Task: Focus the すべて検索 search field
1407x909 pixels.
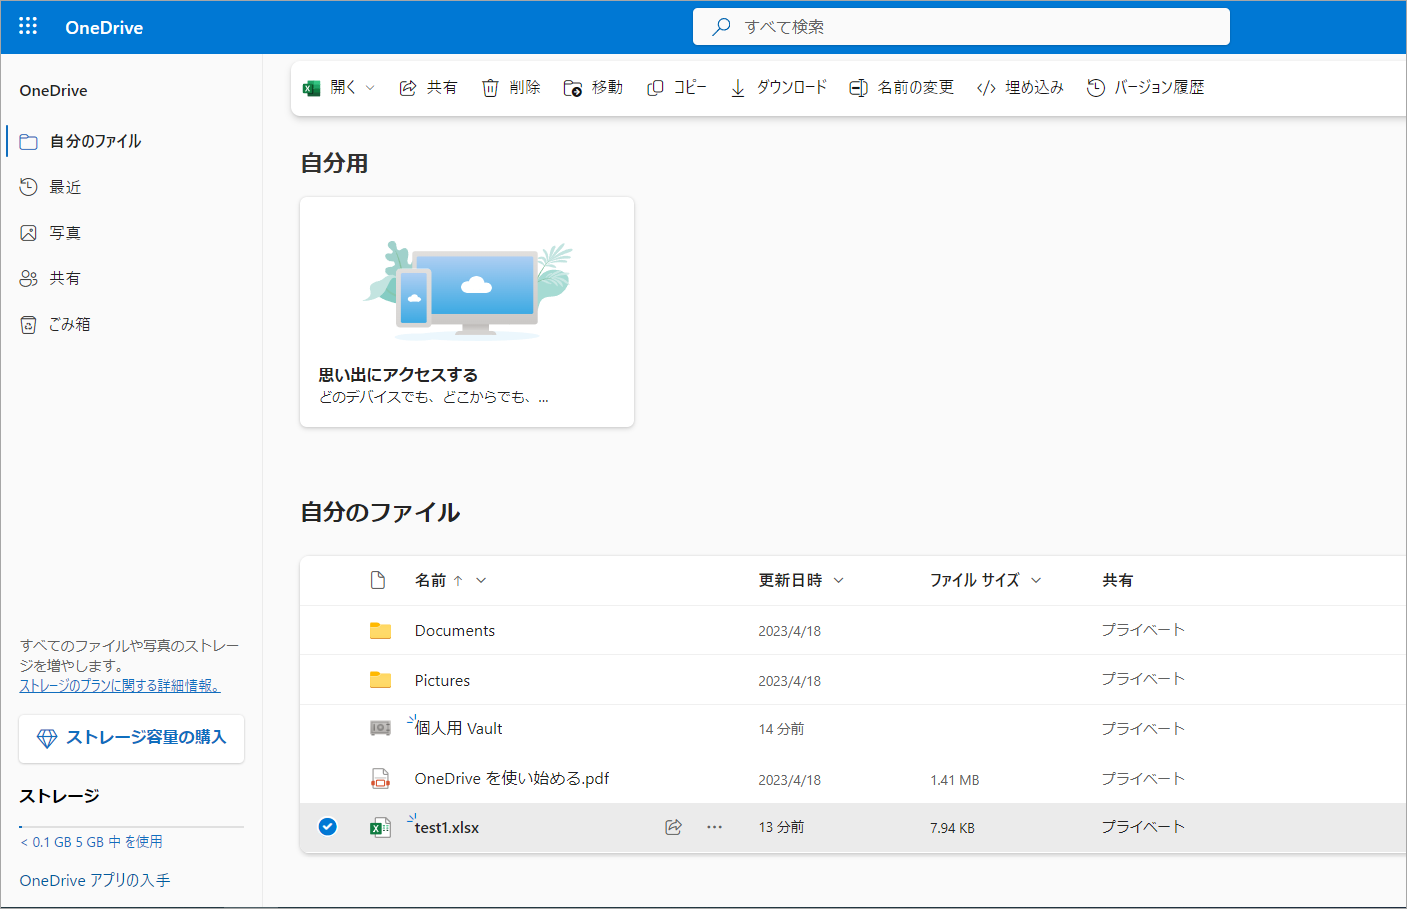Action: click(x=961, y=27)
